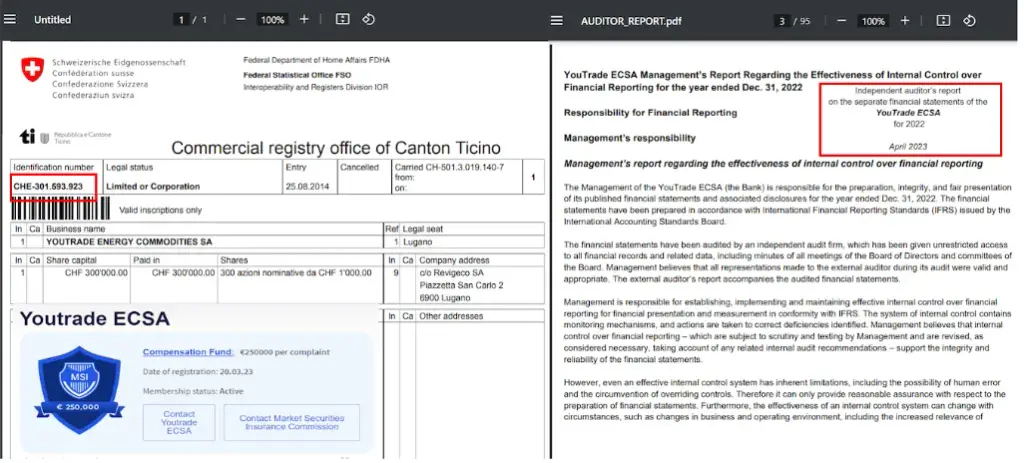Click paid in 'CHF 300'000.00' value
The height and width of the screenshot is (463, 1024).
pos(184,272)
